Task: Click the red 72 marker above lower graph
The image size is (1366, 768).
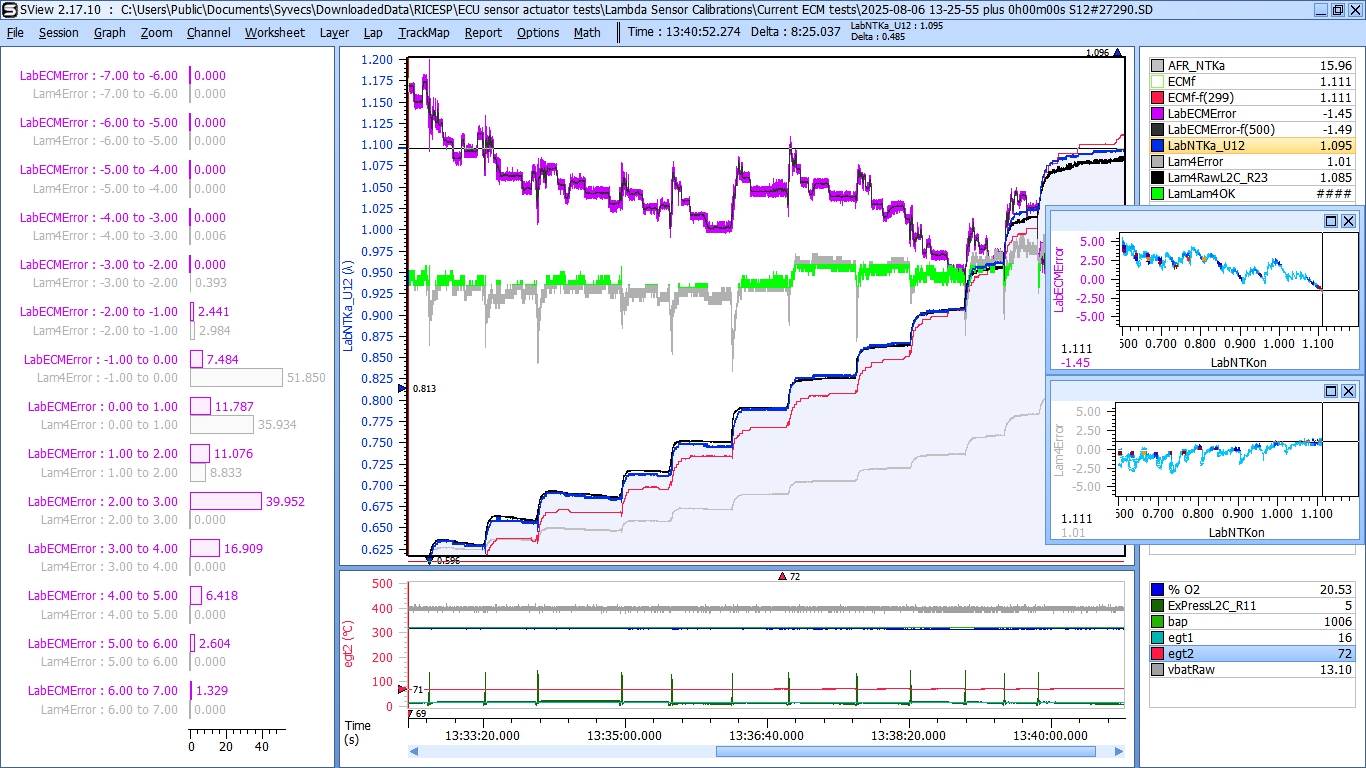Action: (782, 576)
